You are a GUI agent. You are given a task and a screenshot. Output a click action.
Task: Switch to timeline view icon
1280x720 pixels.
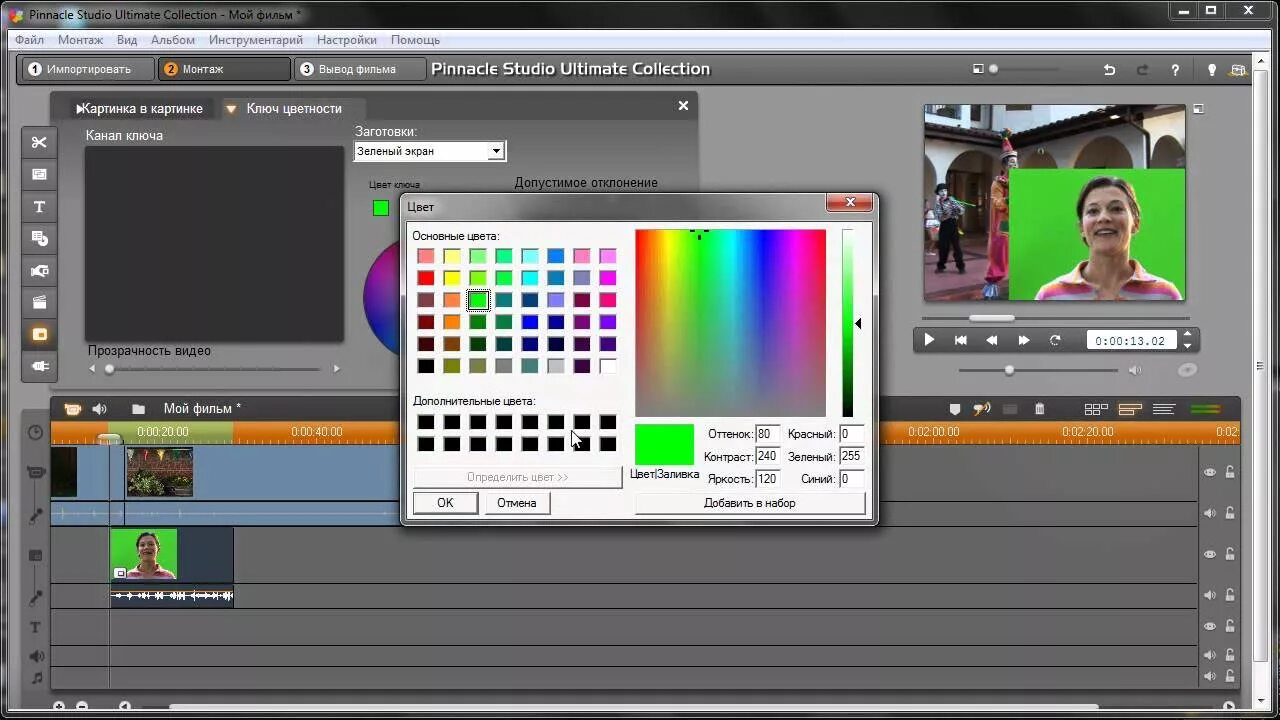click(x=1130, y=409)
